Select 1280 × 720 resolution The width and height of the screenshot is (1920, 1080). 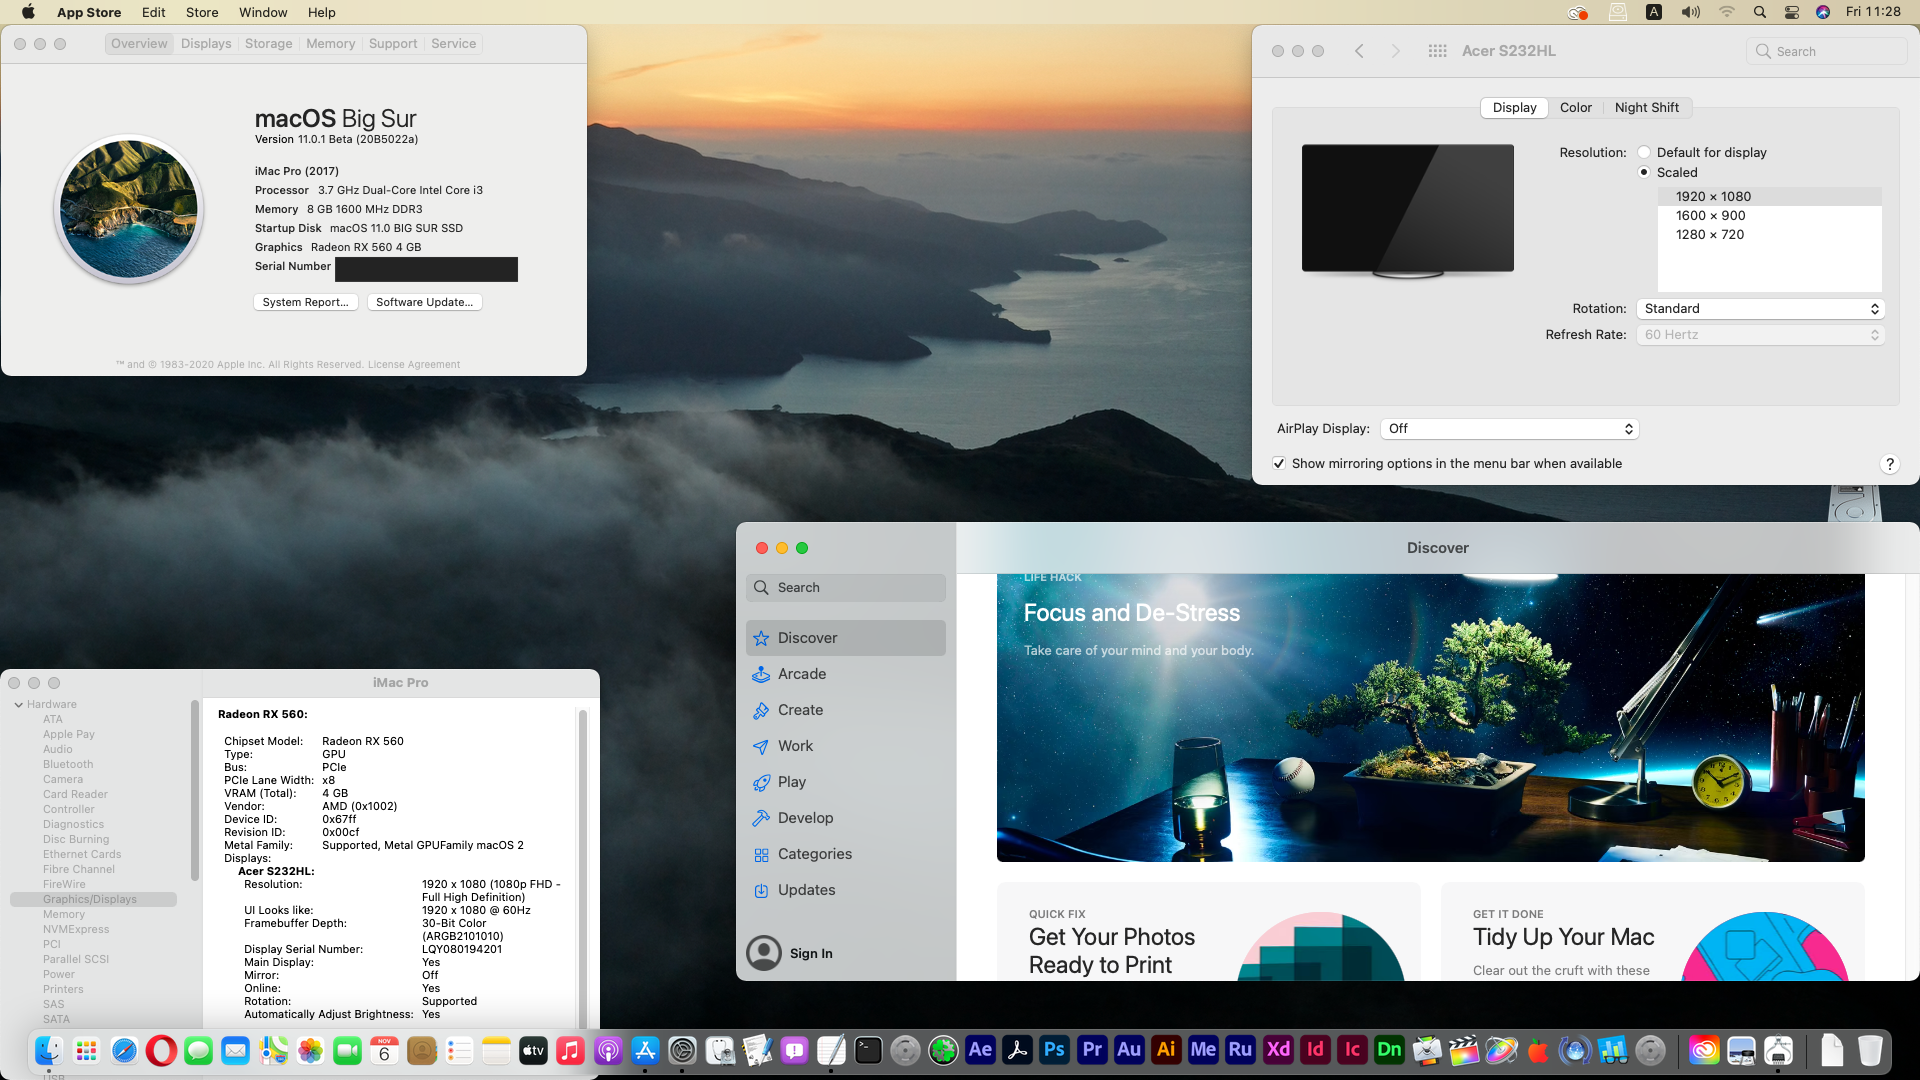[1769, 235]
